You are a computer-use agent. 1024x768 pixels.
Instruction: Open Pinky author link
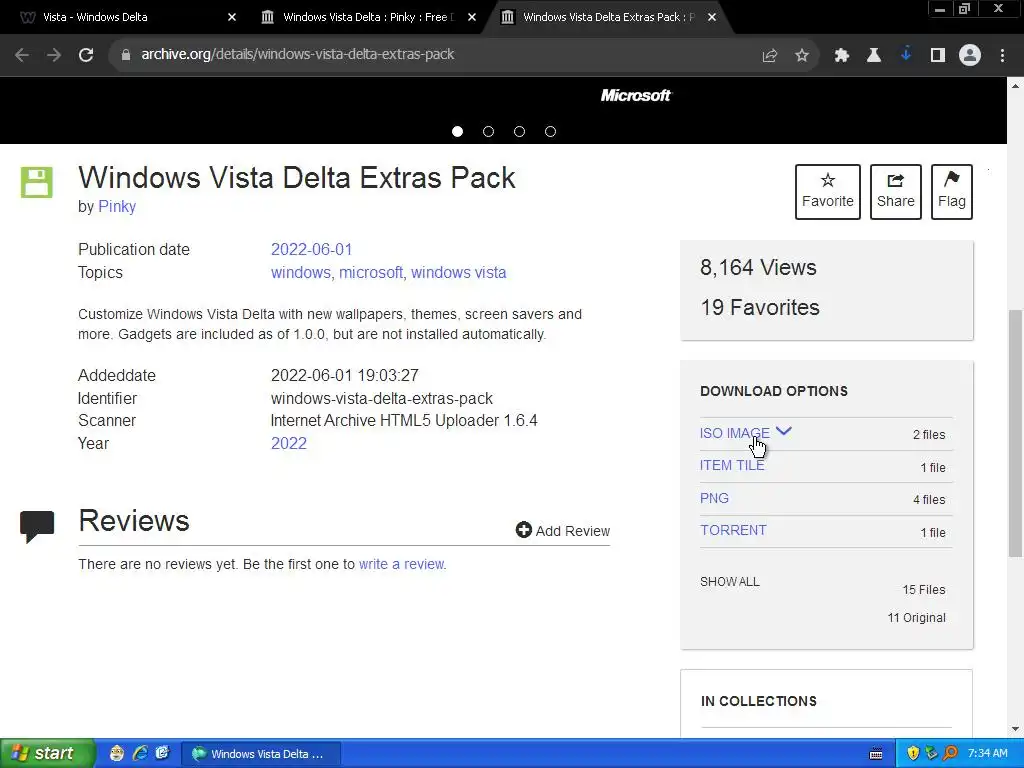click(117, 206)
